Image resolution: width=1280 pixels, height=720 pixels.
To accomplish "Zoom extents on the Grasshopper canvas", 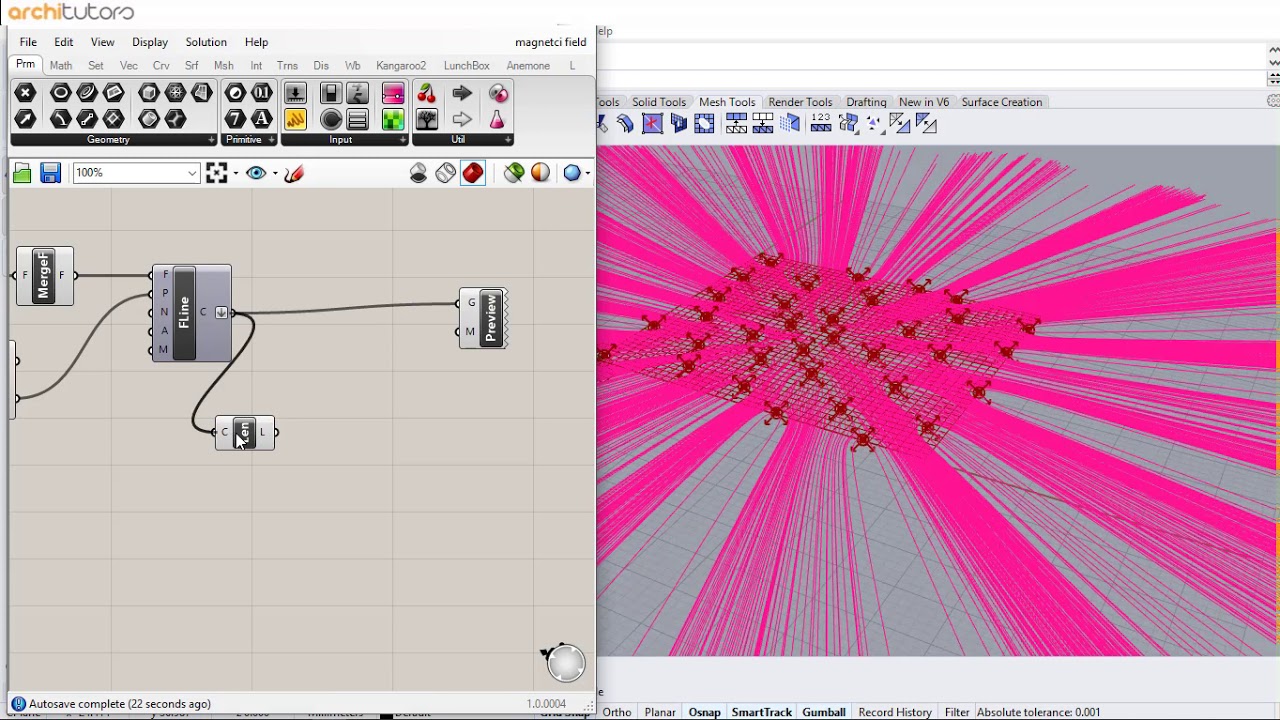I will (x=217, y=173).
